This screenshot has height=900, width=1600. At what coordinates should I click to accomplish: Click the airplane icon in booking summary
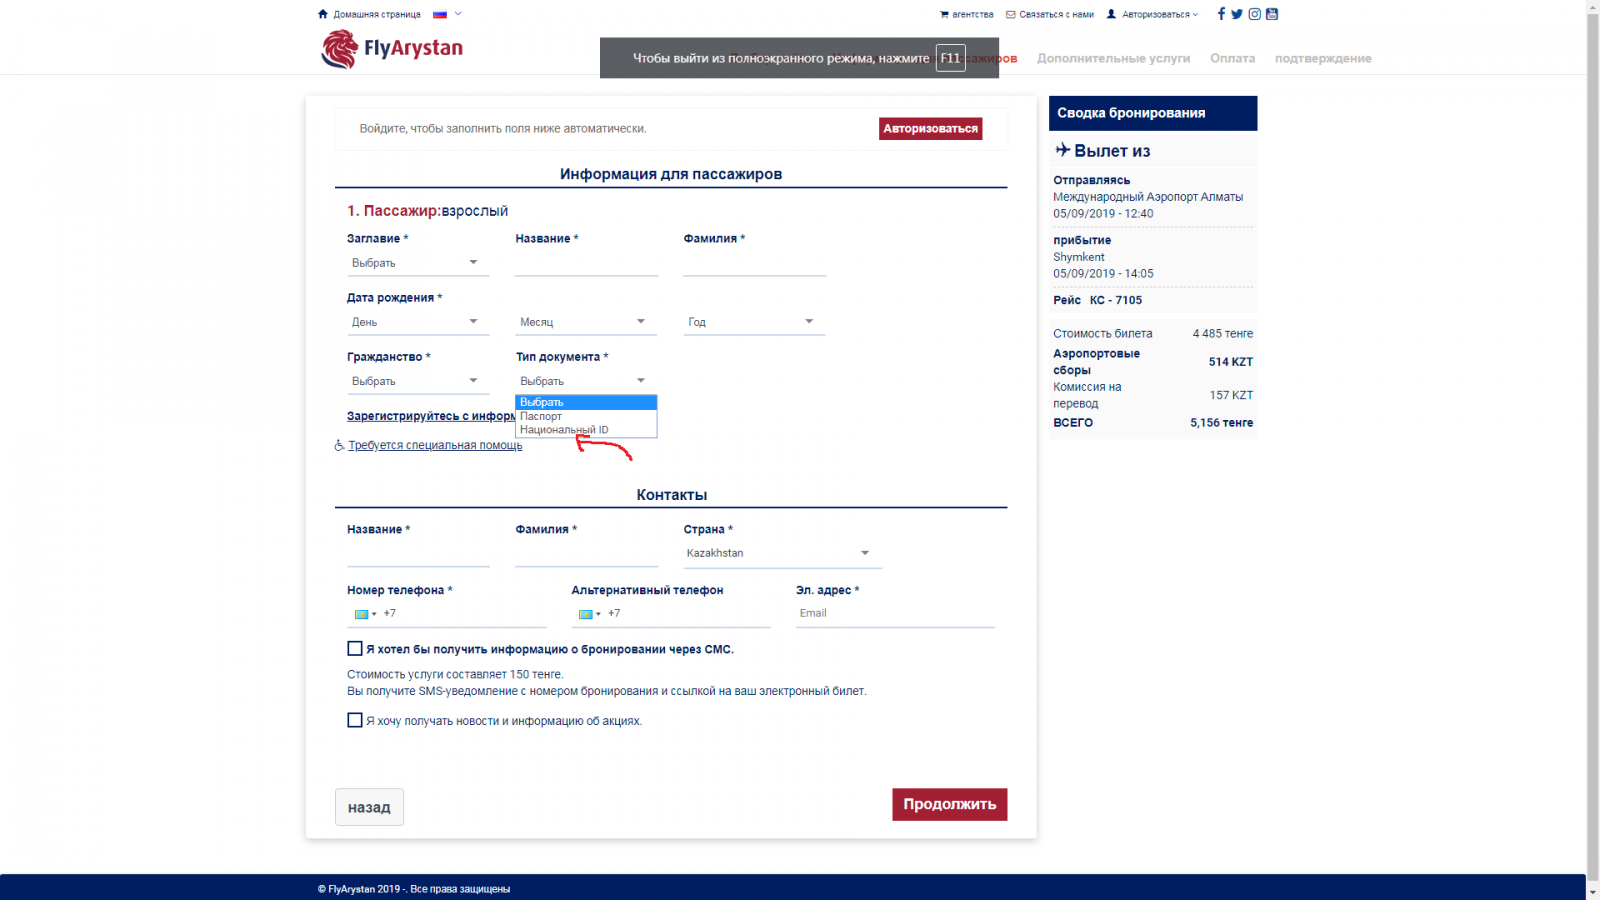pos(1063,150)
